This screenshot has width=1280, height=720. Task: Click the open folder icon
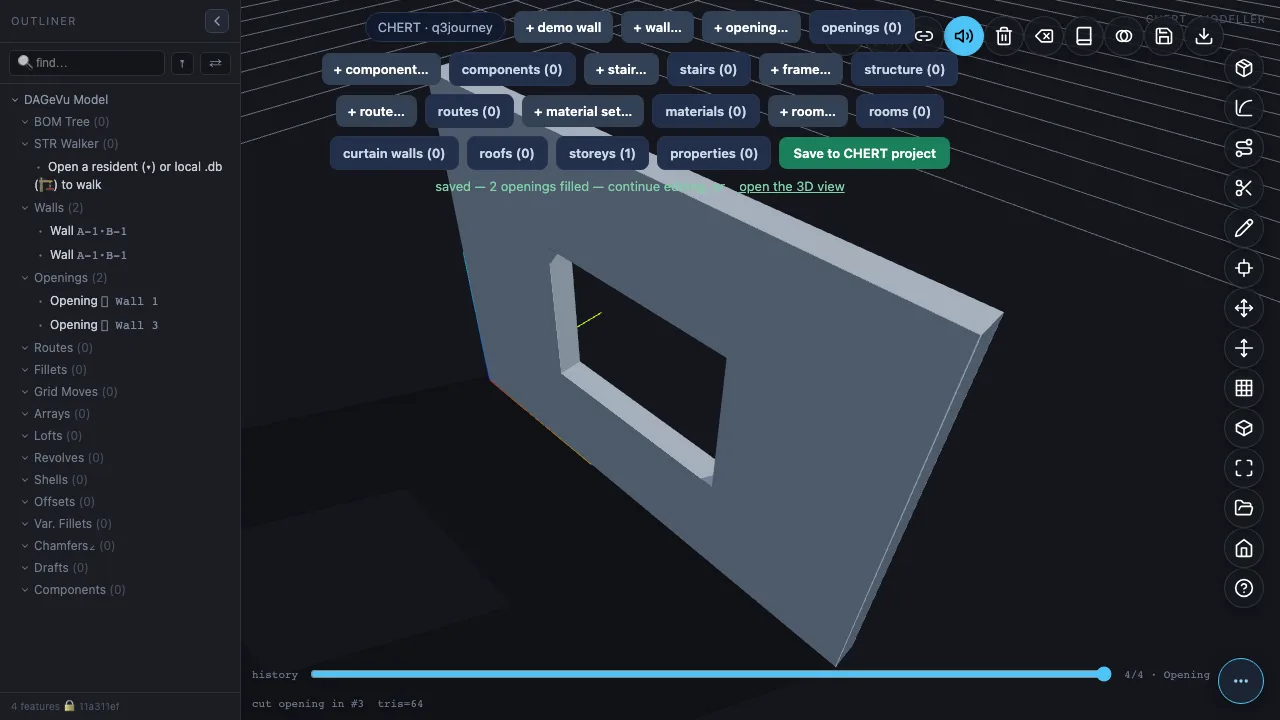[1244, 508]
